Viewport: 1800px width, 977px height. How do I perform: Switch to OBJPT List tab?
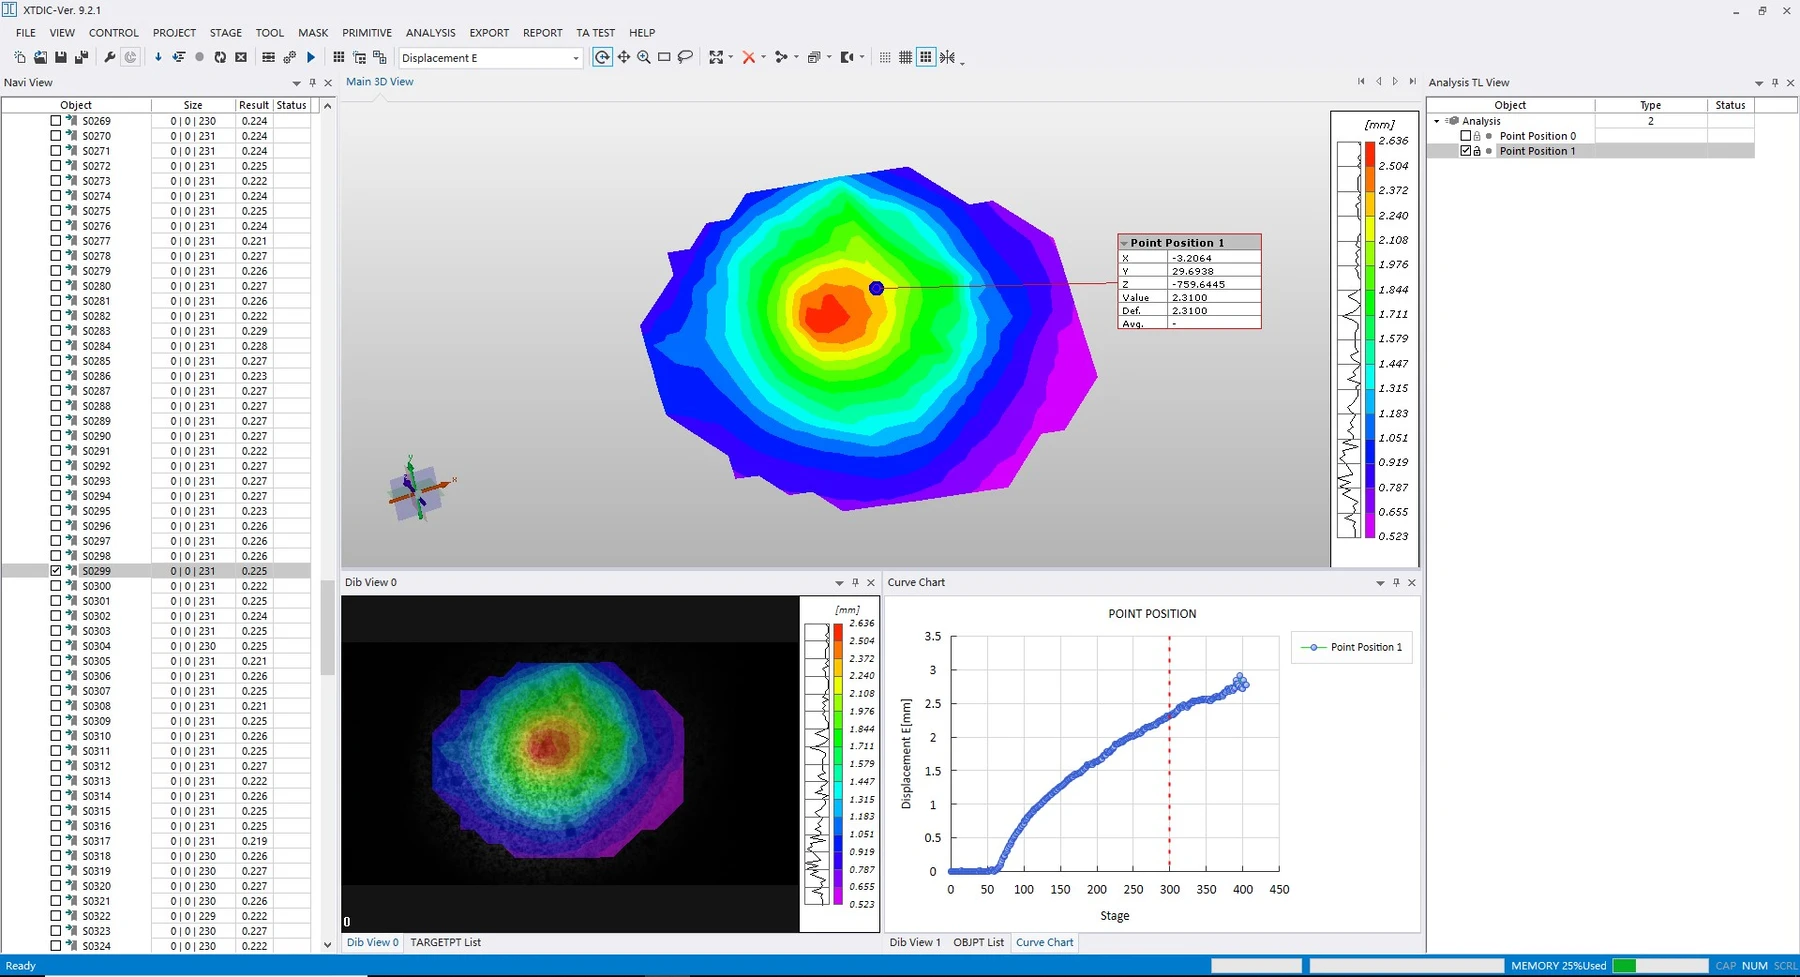pos(979,942)
